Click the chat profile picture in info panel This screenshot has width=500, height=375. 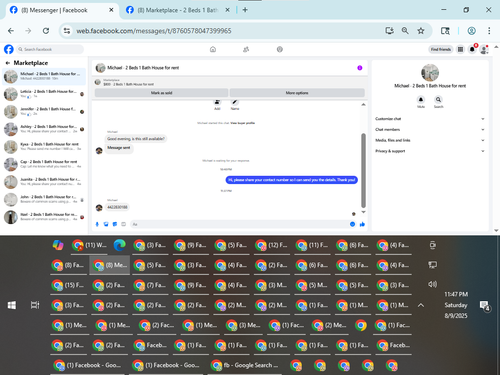tap(430, 72)
